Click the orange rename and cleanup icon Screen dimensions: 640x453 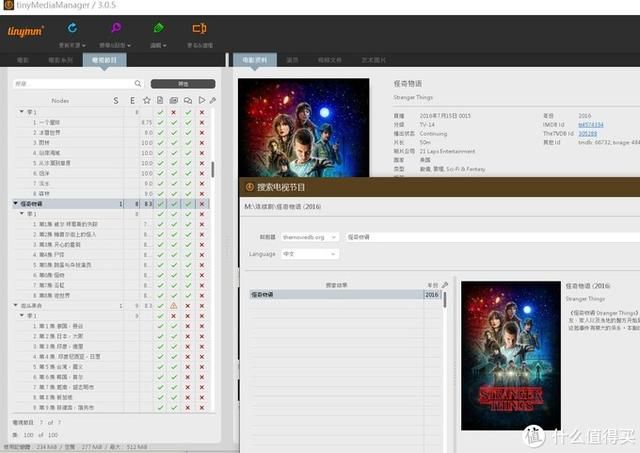199,28
